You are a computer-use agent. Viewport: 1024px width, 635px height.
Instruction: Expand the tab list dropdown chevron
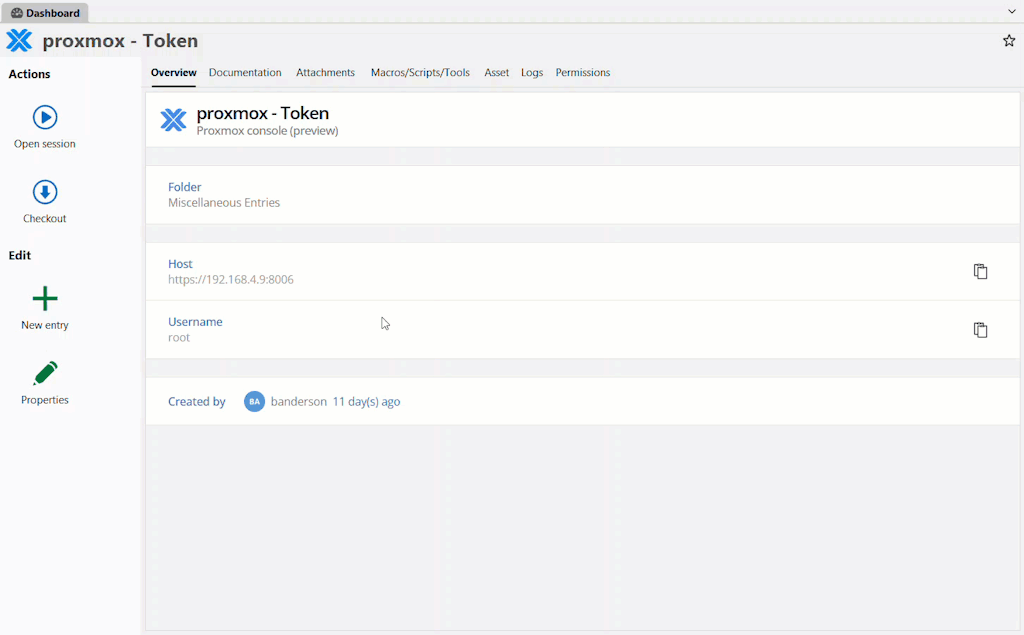click(x=1011, y=11)
